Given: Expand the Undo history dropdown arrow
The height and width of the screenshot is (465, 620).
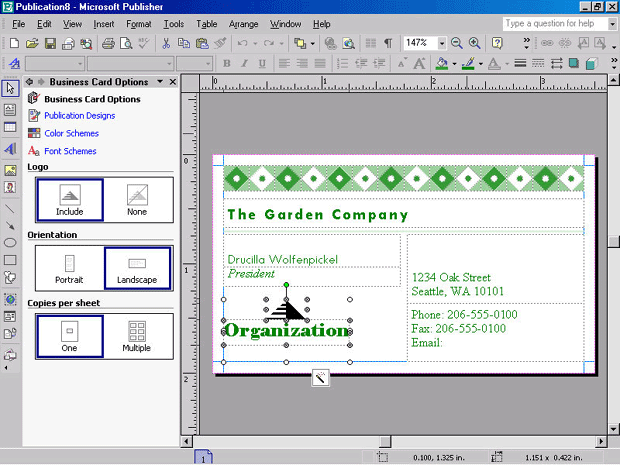Looking at the screenshot, I should (x=255, y=43).
